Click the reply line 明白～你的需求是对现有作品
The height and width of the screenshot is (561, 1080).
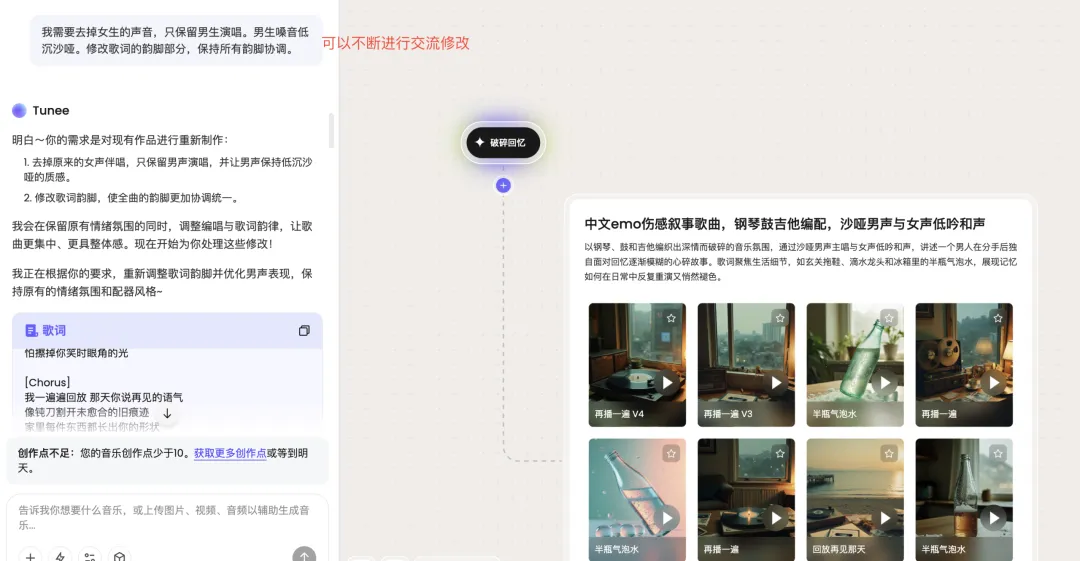coord(120,140)
